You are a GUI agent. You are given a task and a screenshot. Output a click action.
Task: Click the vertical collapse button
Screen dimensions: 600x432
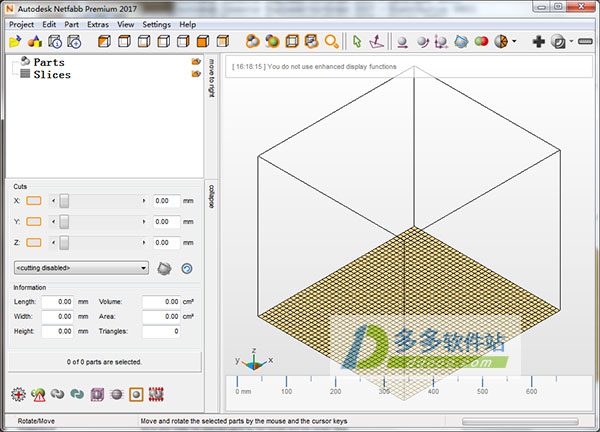tap(212, 197)
